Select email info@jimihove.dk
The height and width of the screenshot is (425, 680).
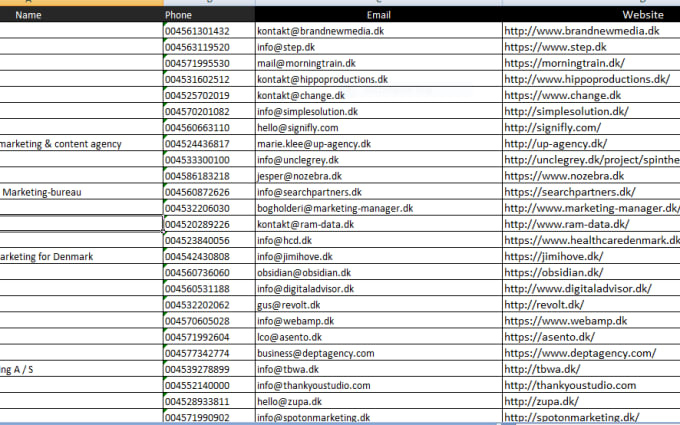pyautogui.click(x=295, y=256)
